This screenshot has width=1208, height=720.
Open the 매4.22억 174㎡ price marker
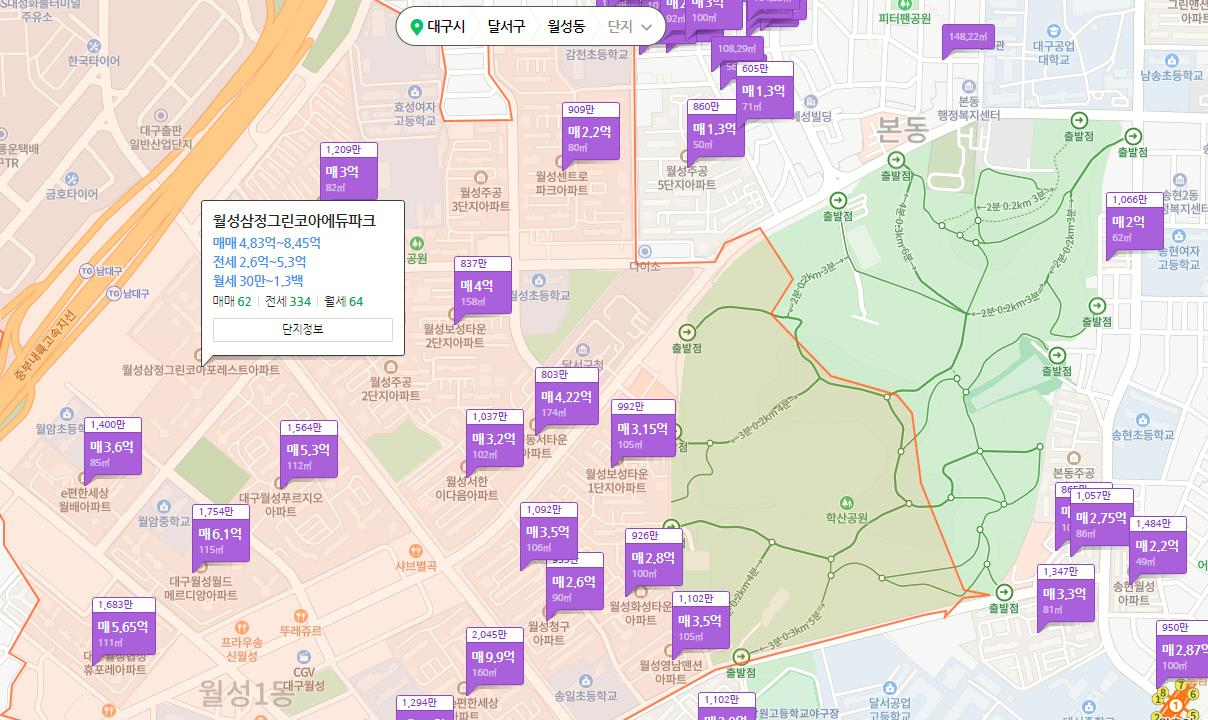click(567, 402)
